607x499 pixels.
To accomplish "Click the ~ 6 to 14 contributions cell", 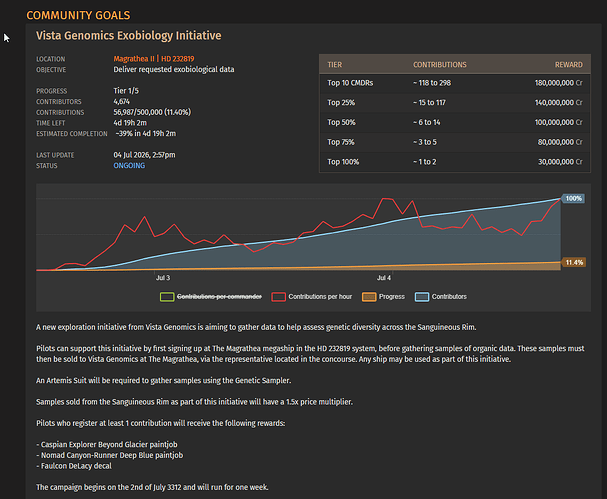I will pos(426,122).
